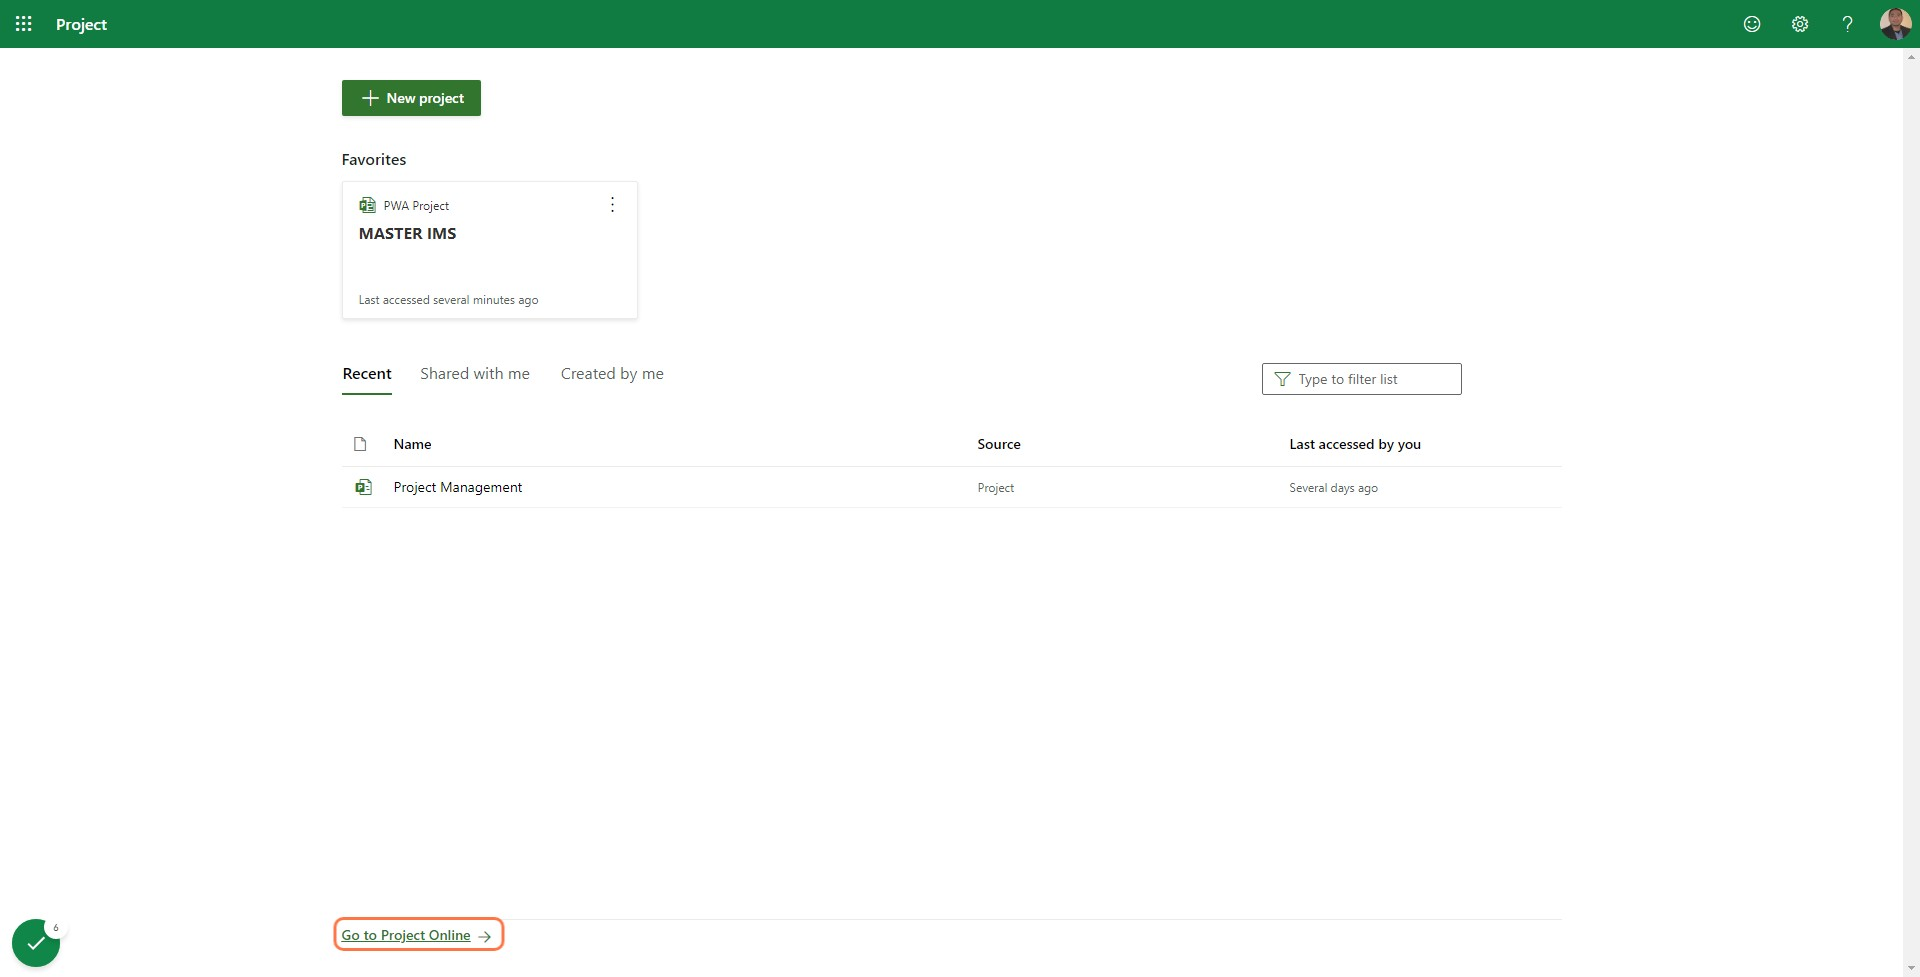Click the filter funnel icon
Image resolution: width=1920 pixels, height=977 pixels.
pyautogui.click(x=1282, y=379)
